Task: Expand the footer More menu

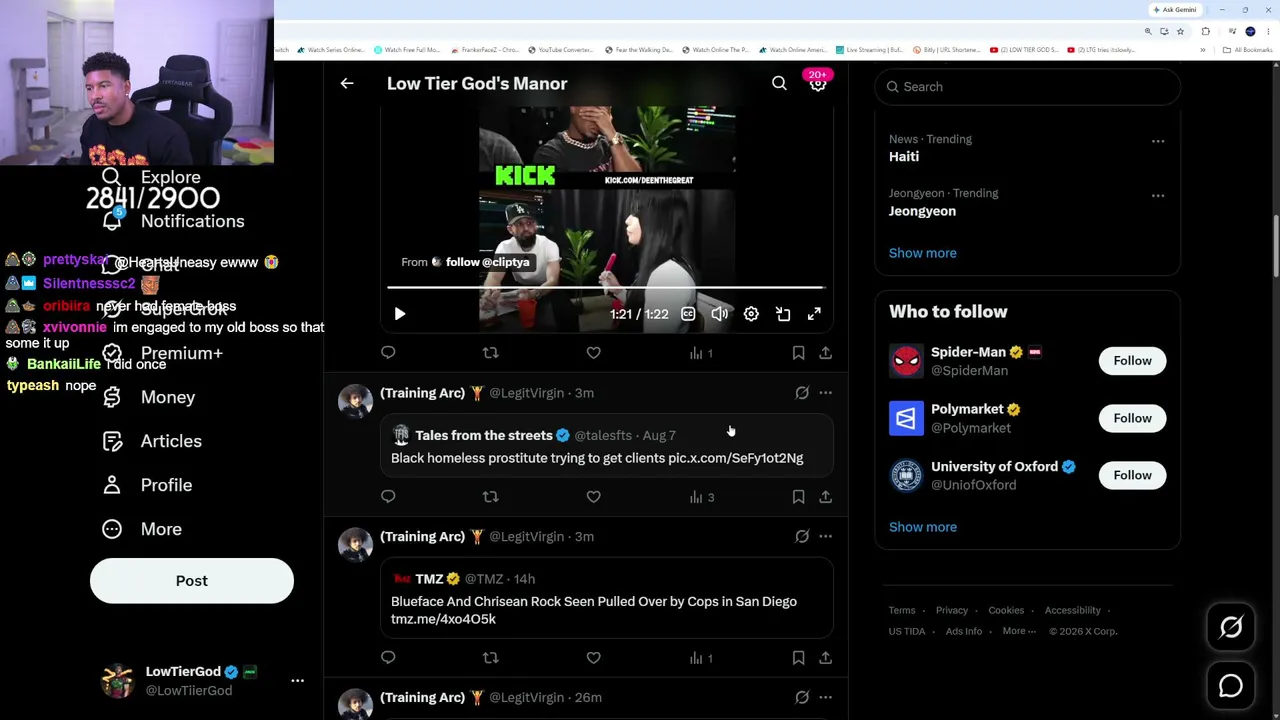Action: 1019,631
